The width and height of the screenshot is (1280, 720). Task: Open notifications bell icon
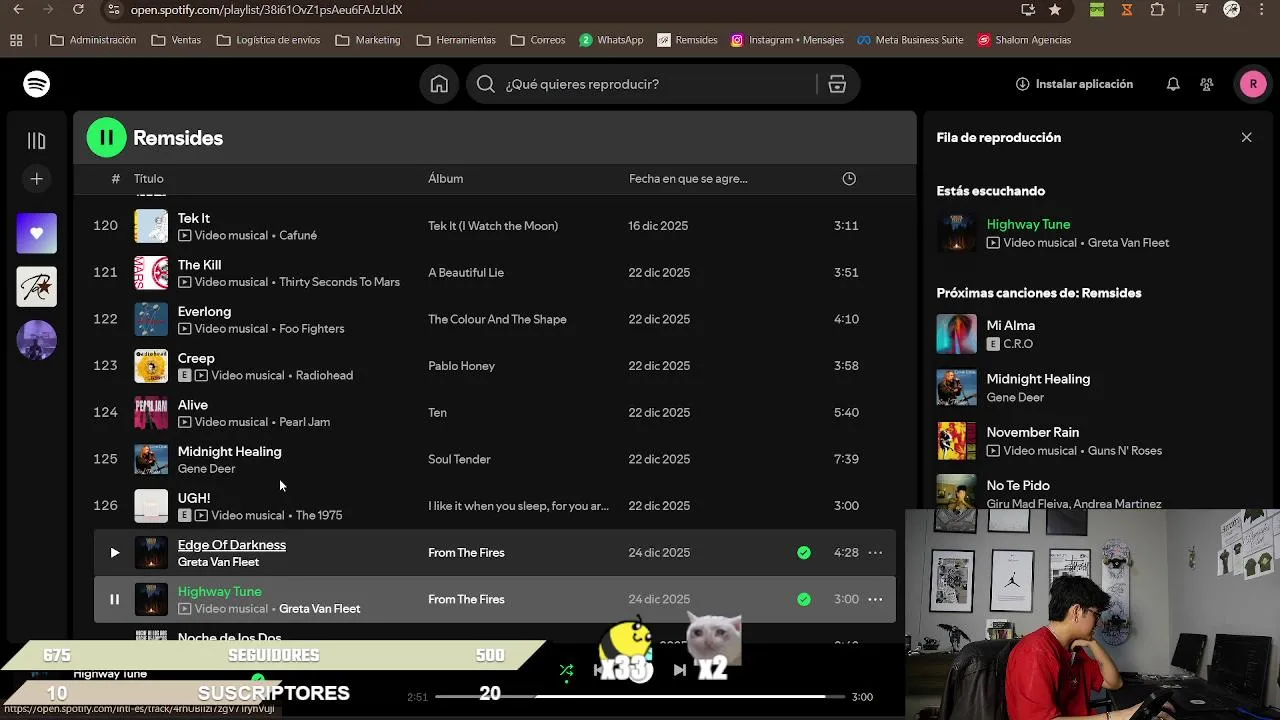tap(1173, 84)
